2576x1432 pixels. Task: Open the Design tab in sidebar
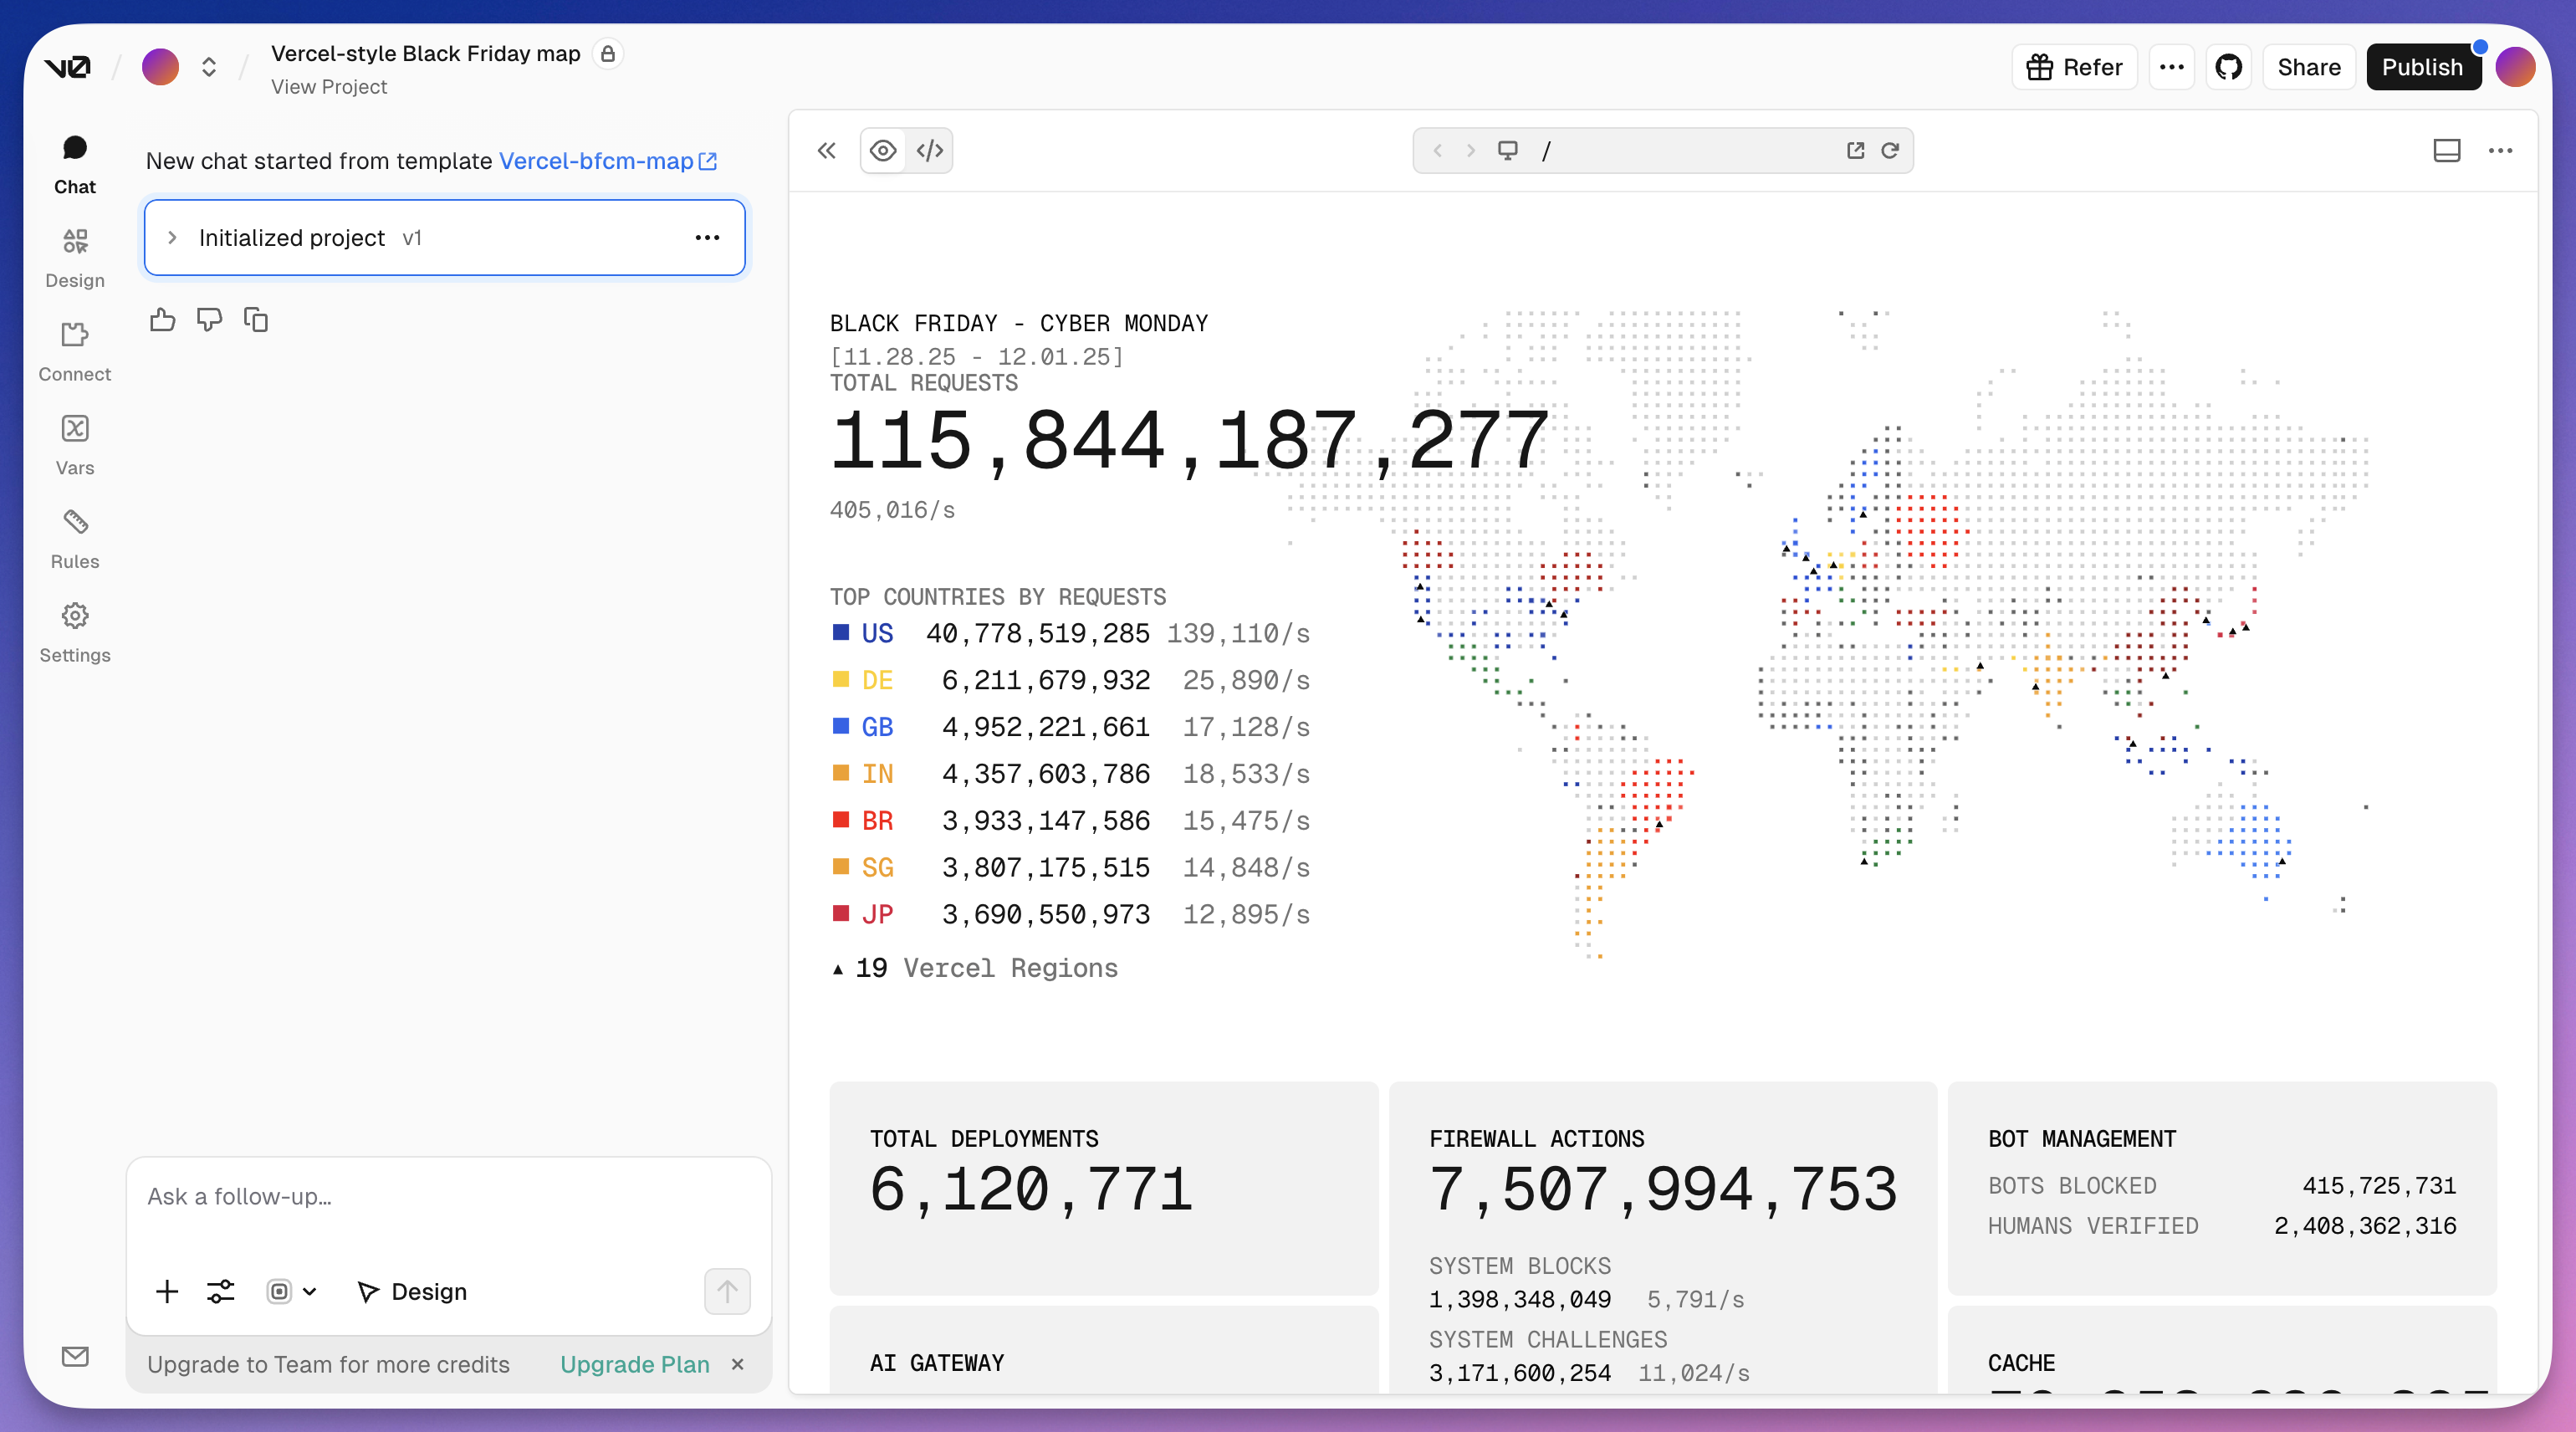75,256
